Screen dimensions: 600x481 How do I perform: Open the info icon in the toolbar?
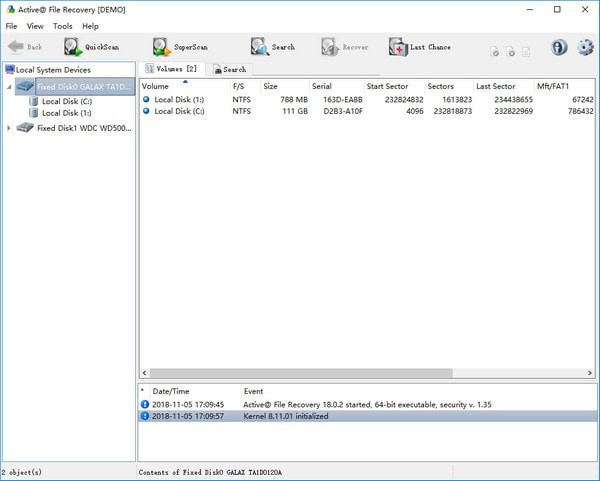559,48
